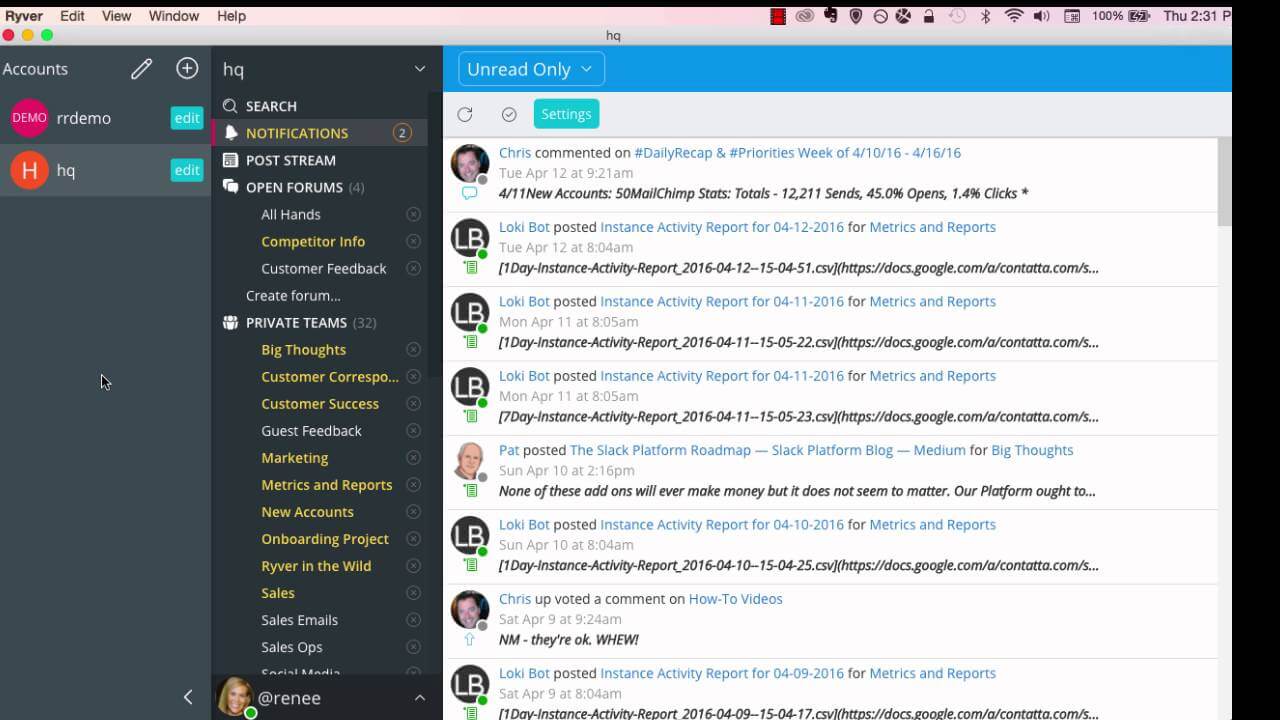This screenshot has height=720, width=1280.
Task: Click the comment icon under Chris's DailyRecap avatar
Action: coord(469,193)
